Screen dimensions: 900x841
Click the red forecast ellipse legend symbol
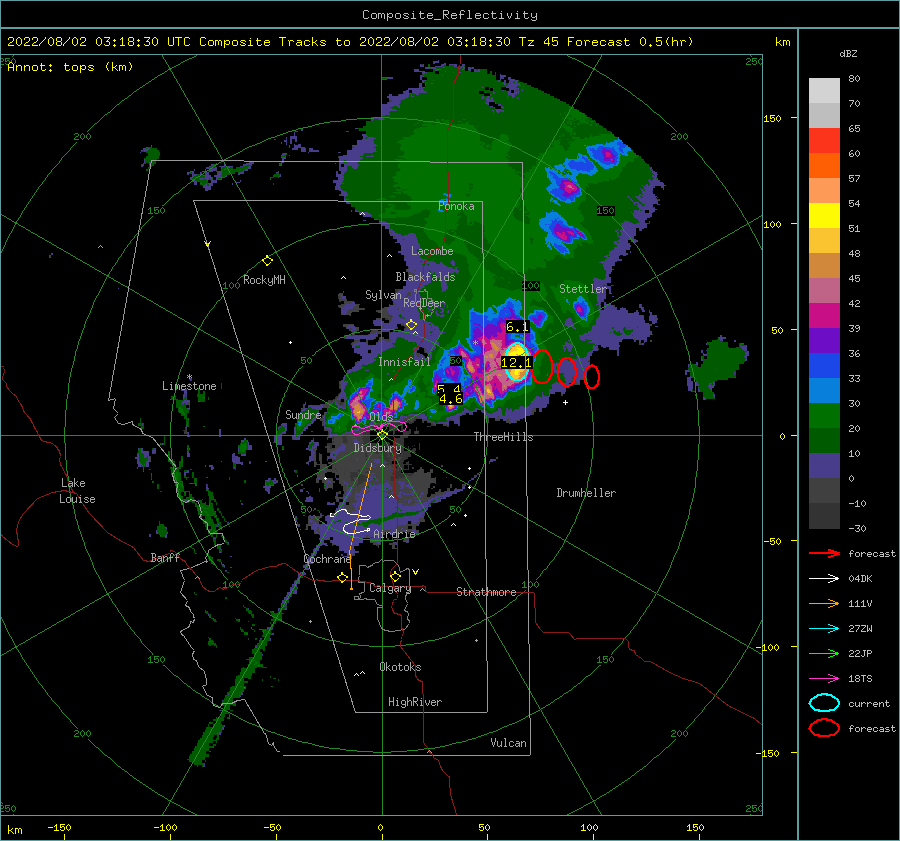tap(824, 728)
